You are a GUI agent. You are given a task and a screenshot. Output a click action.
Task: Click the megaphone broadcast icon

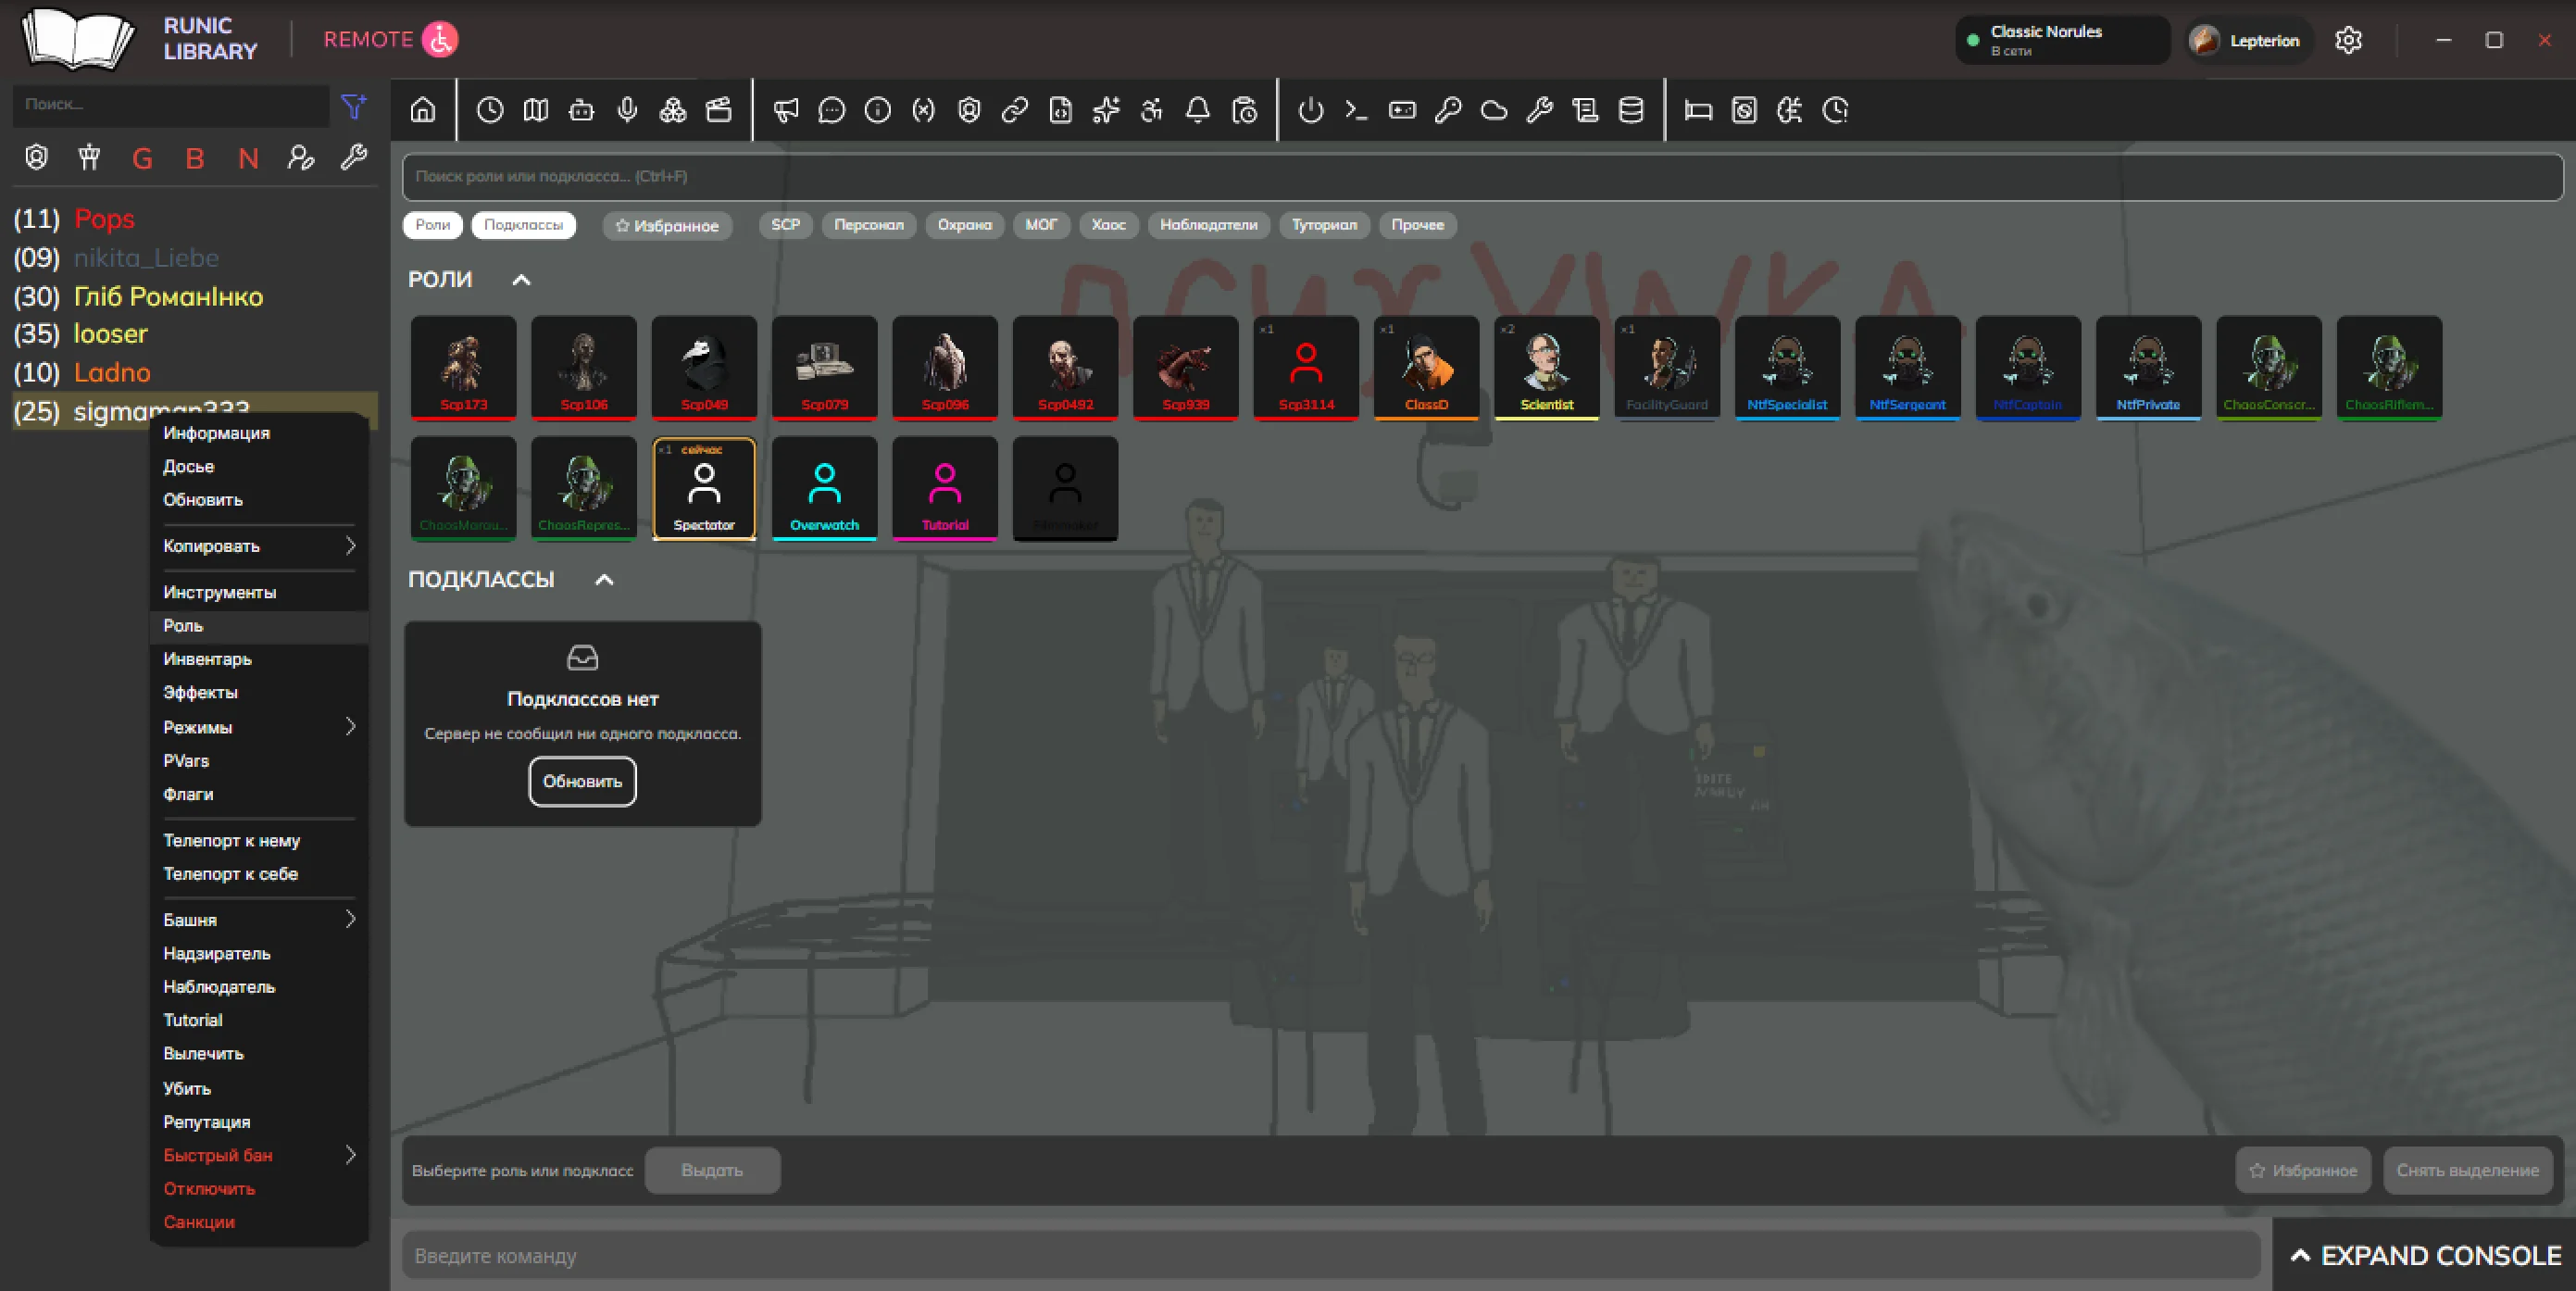tap(786, 110)
